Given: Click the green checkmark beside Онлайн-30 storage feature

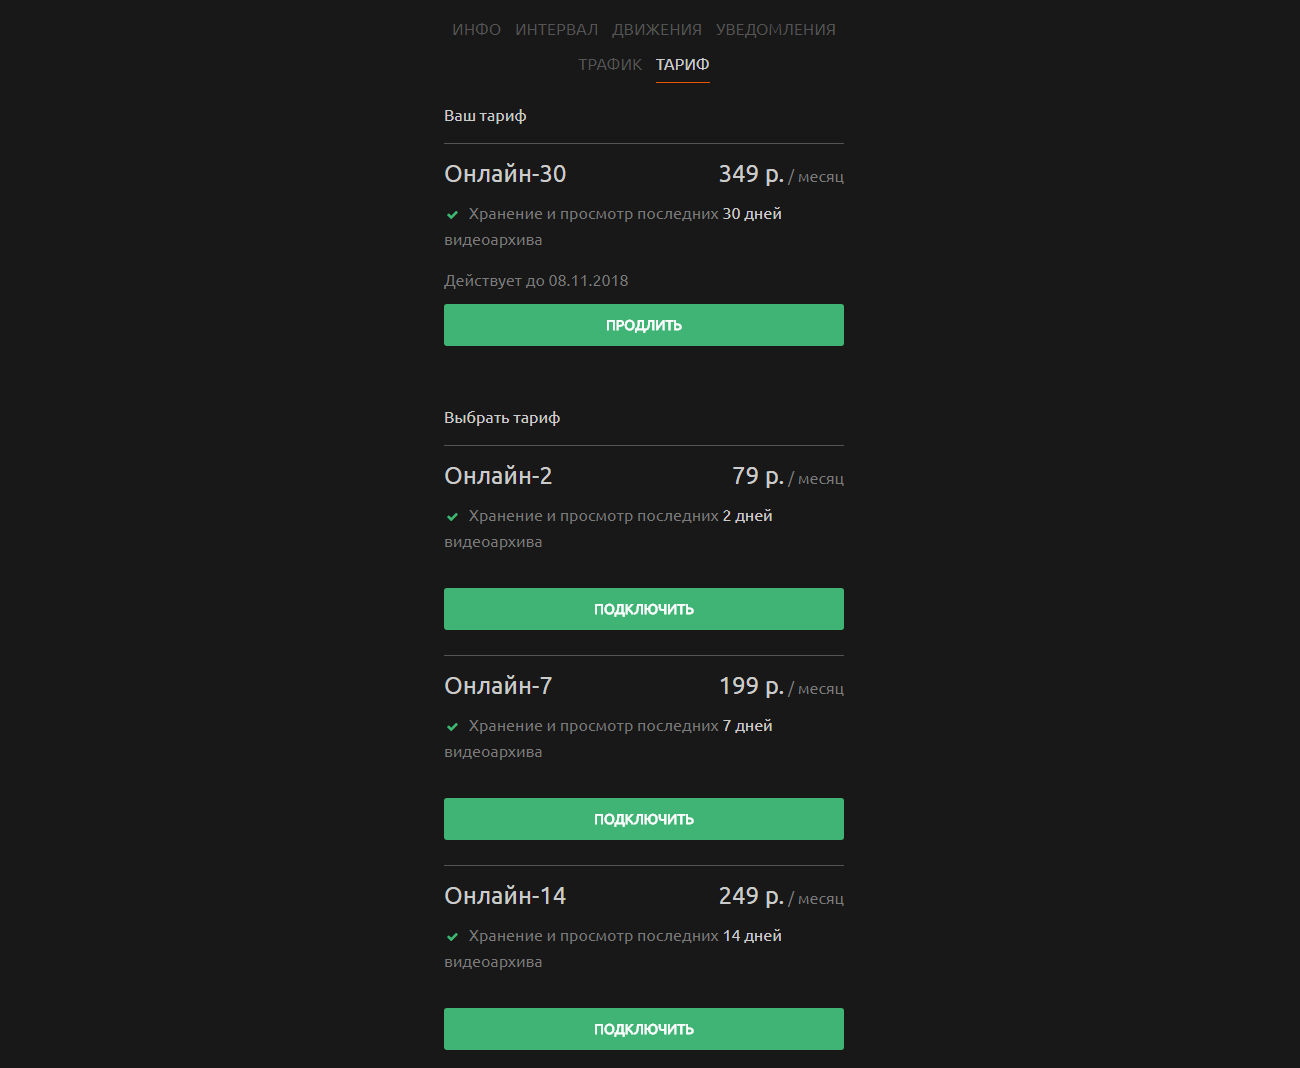Looking at the screenshot, I should click(453, 213).
